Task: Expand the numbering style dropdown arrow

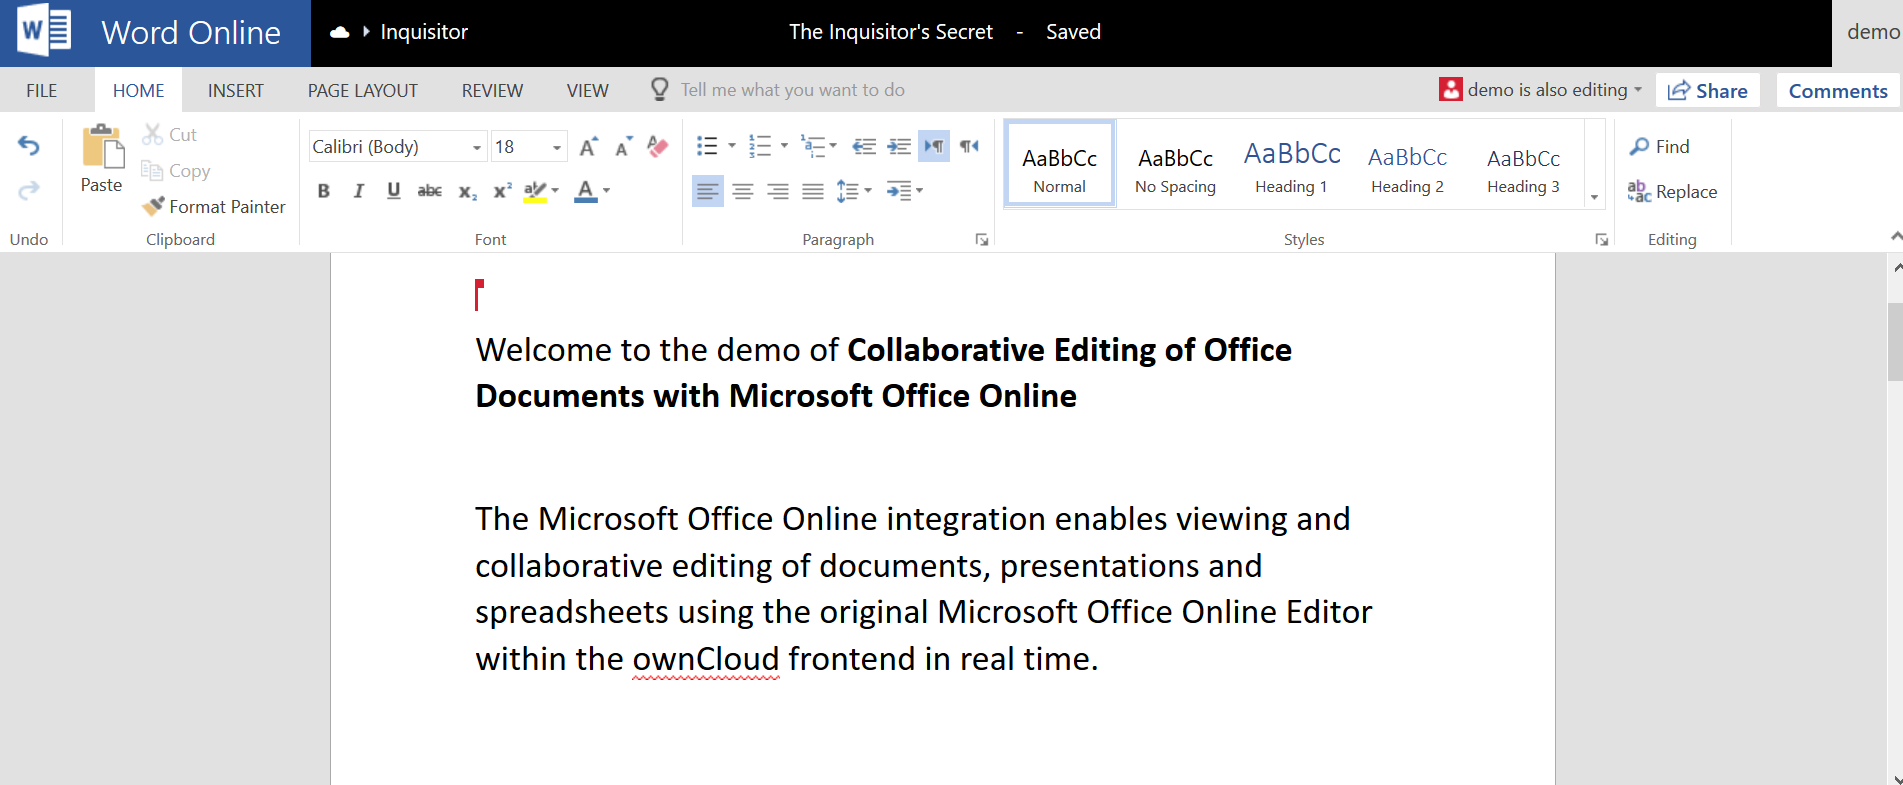Action: click(784, 146)
